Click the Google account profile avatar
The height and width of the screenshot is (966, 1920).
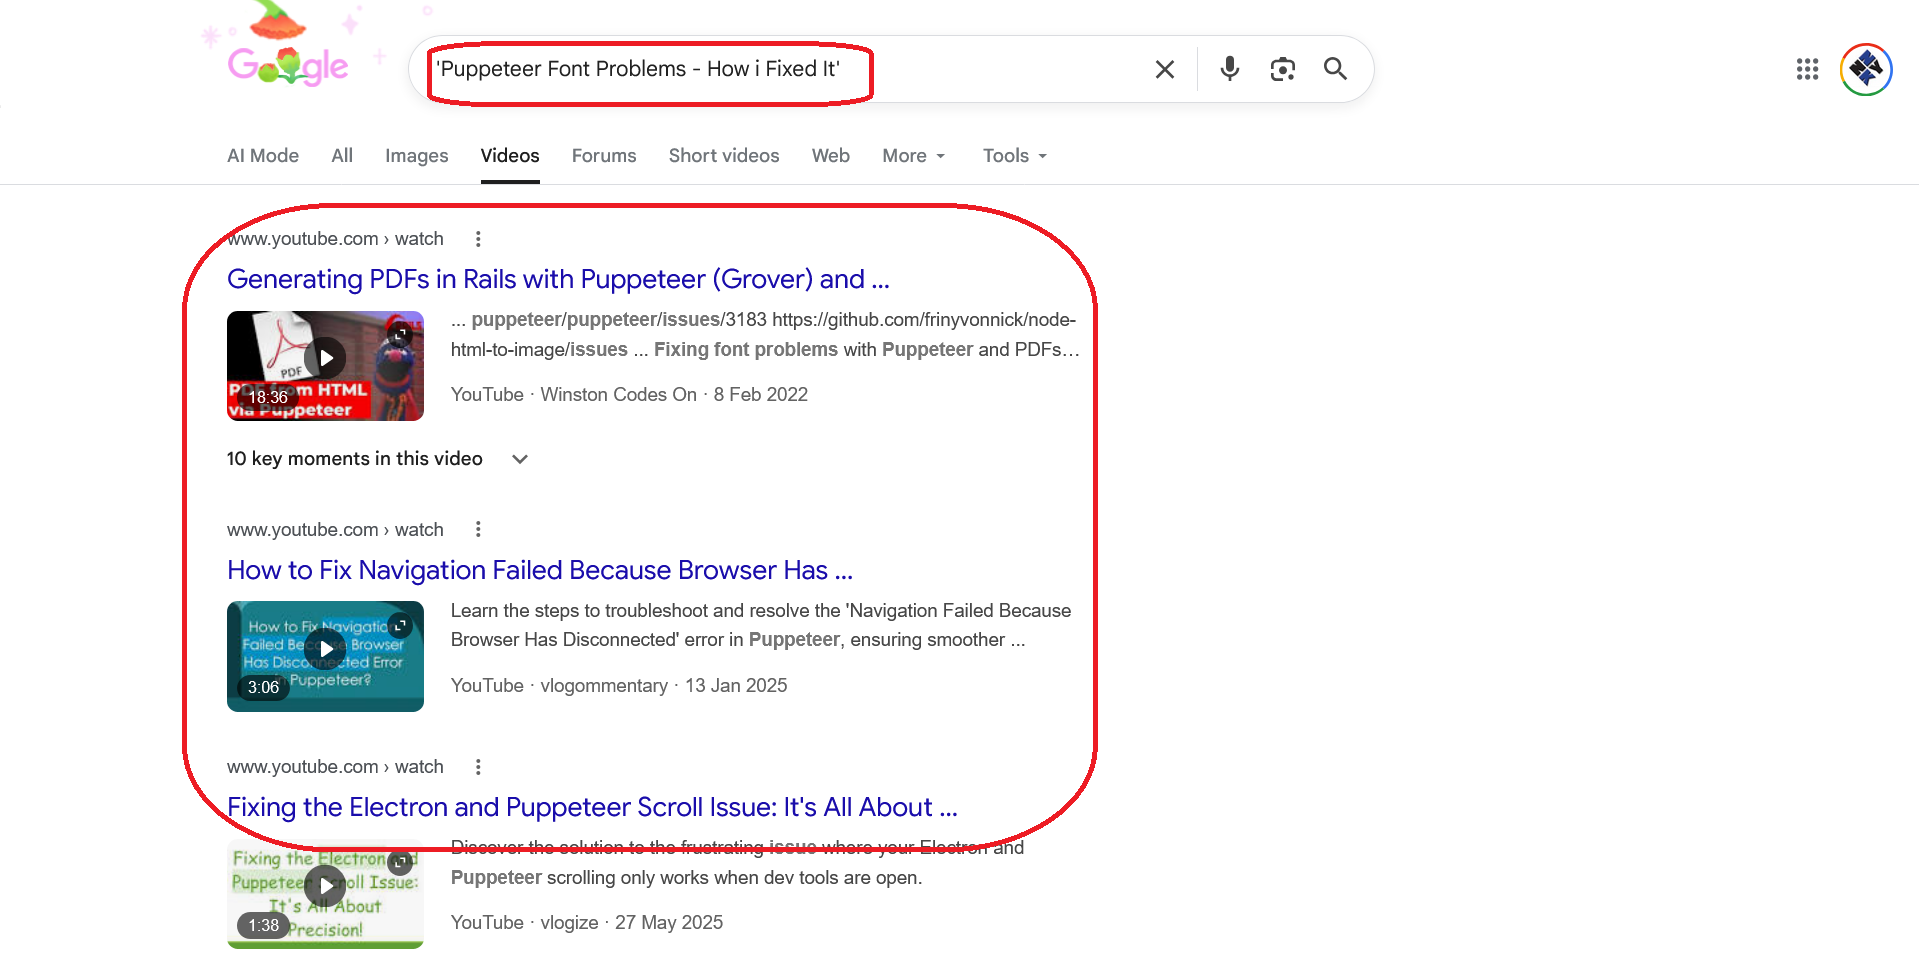coord(1865,69)
